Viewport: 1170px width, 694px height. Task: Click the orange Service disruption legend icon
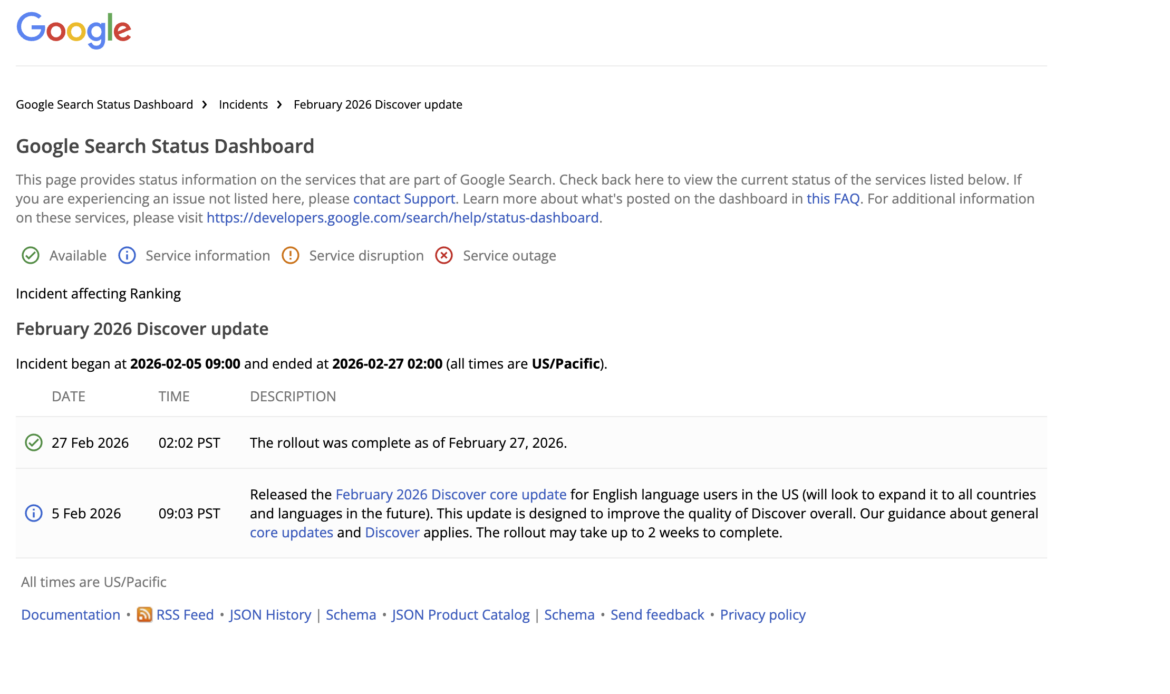pyautogui.click(x=290, y=256)
